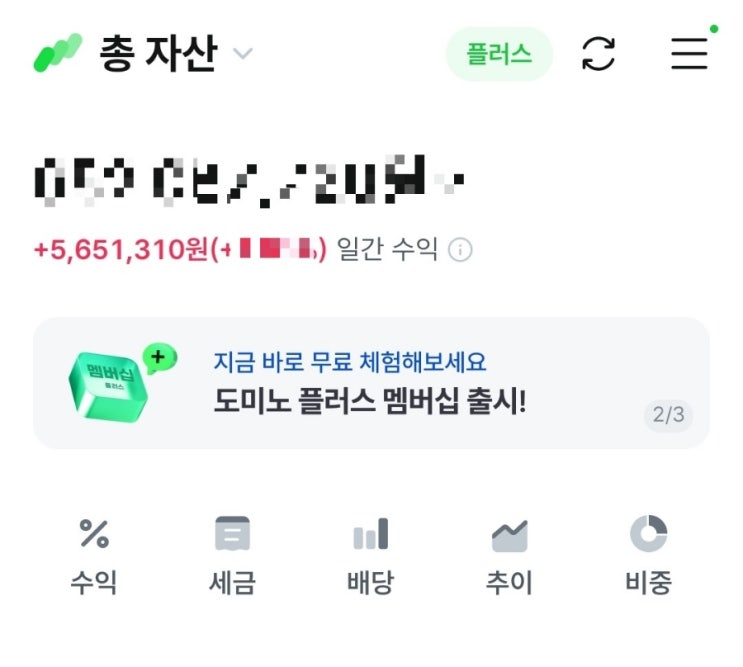The image size is (743, 667).
Task: Tap the green Domino app logo
Action: [x=57, y=53]
